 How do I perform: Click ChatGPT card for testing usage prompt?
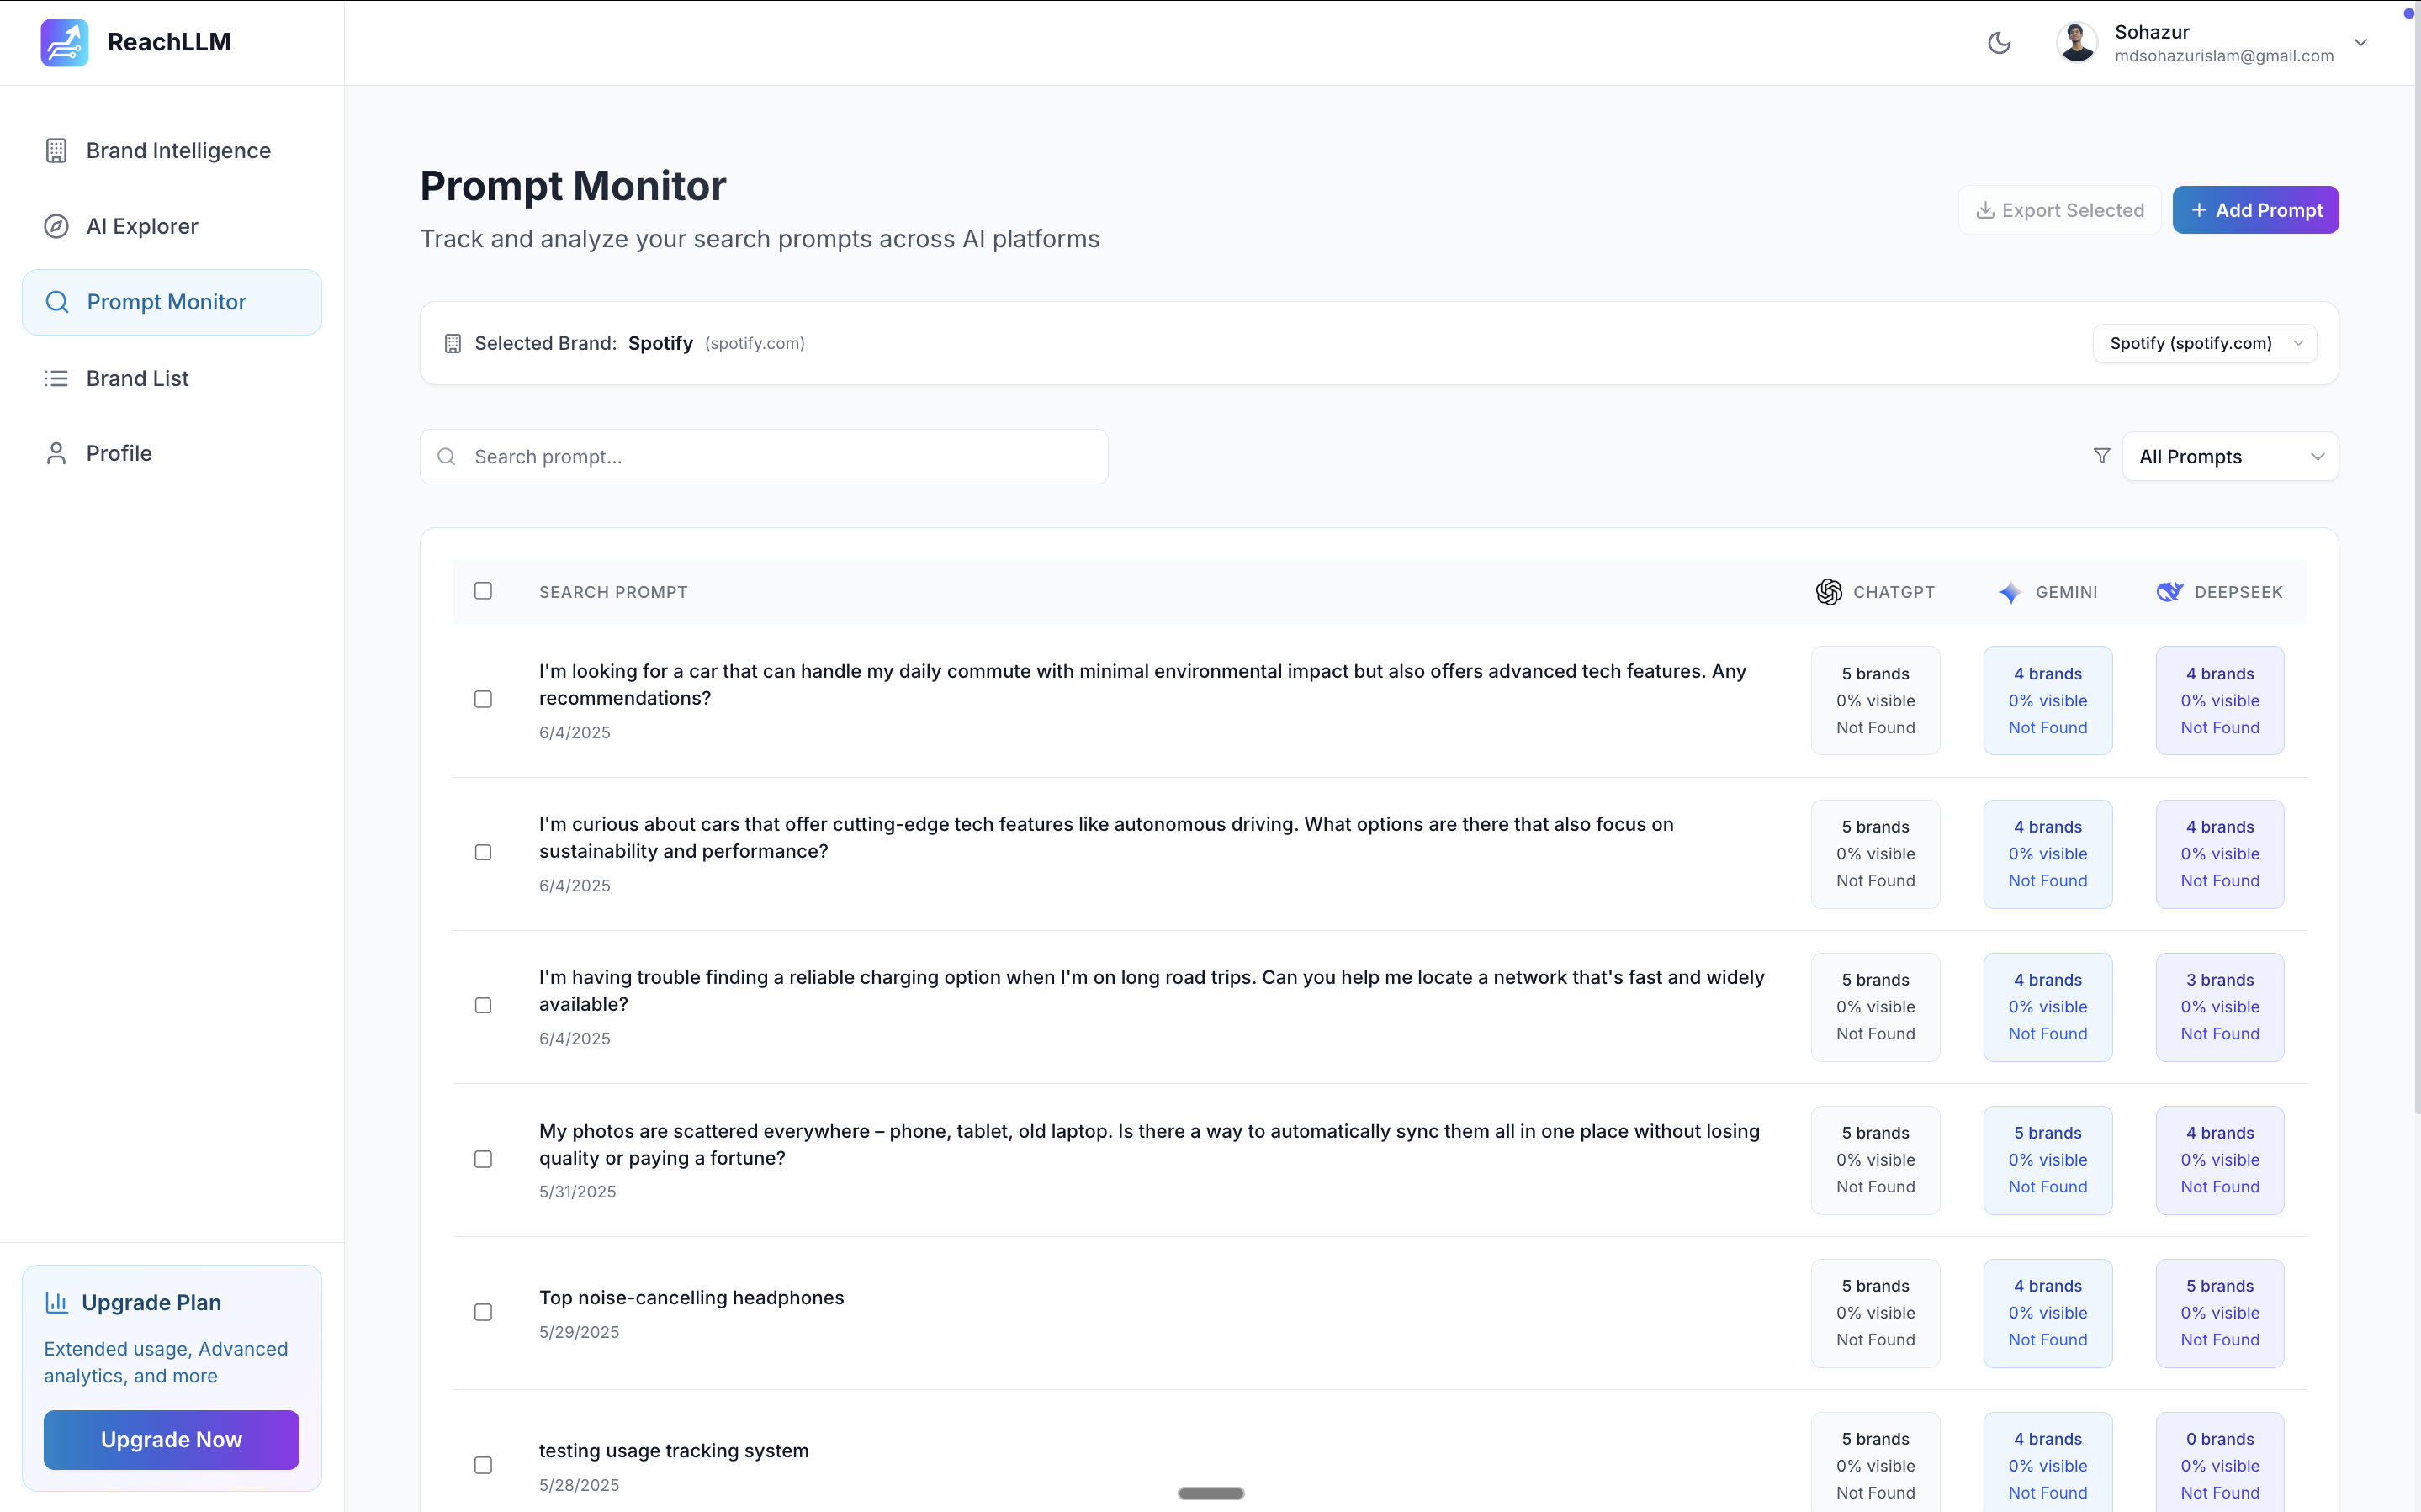coord(1875,1462)
